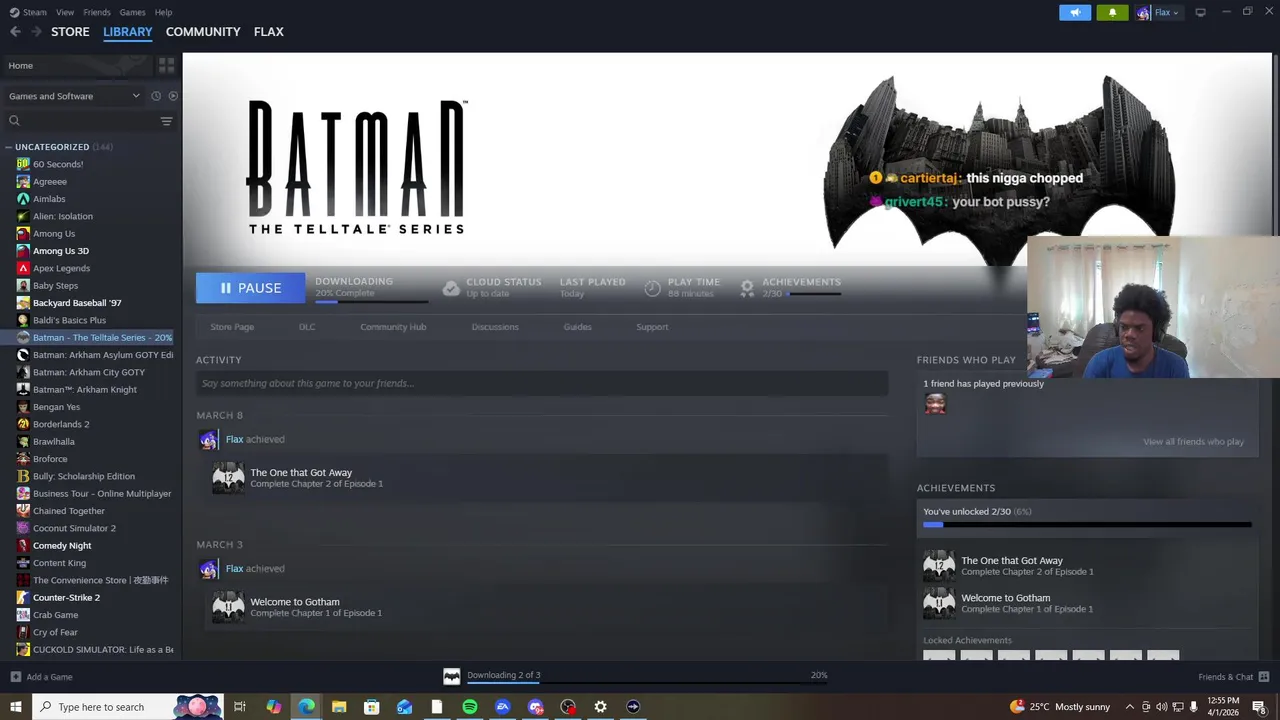The image size is (1280, 720).
Task: Click the friend avatar who played previously
Action: pos(935,403)
